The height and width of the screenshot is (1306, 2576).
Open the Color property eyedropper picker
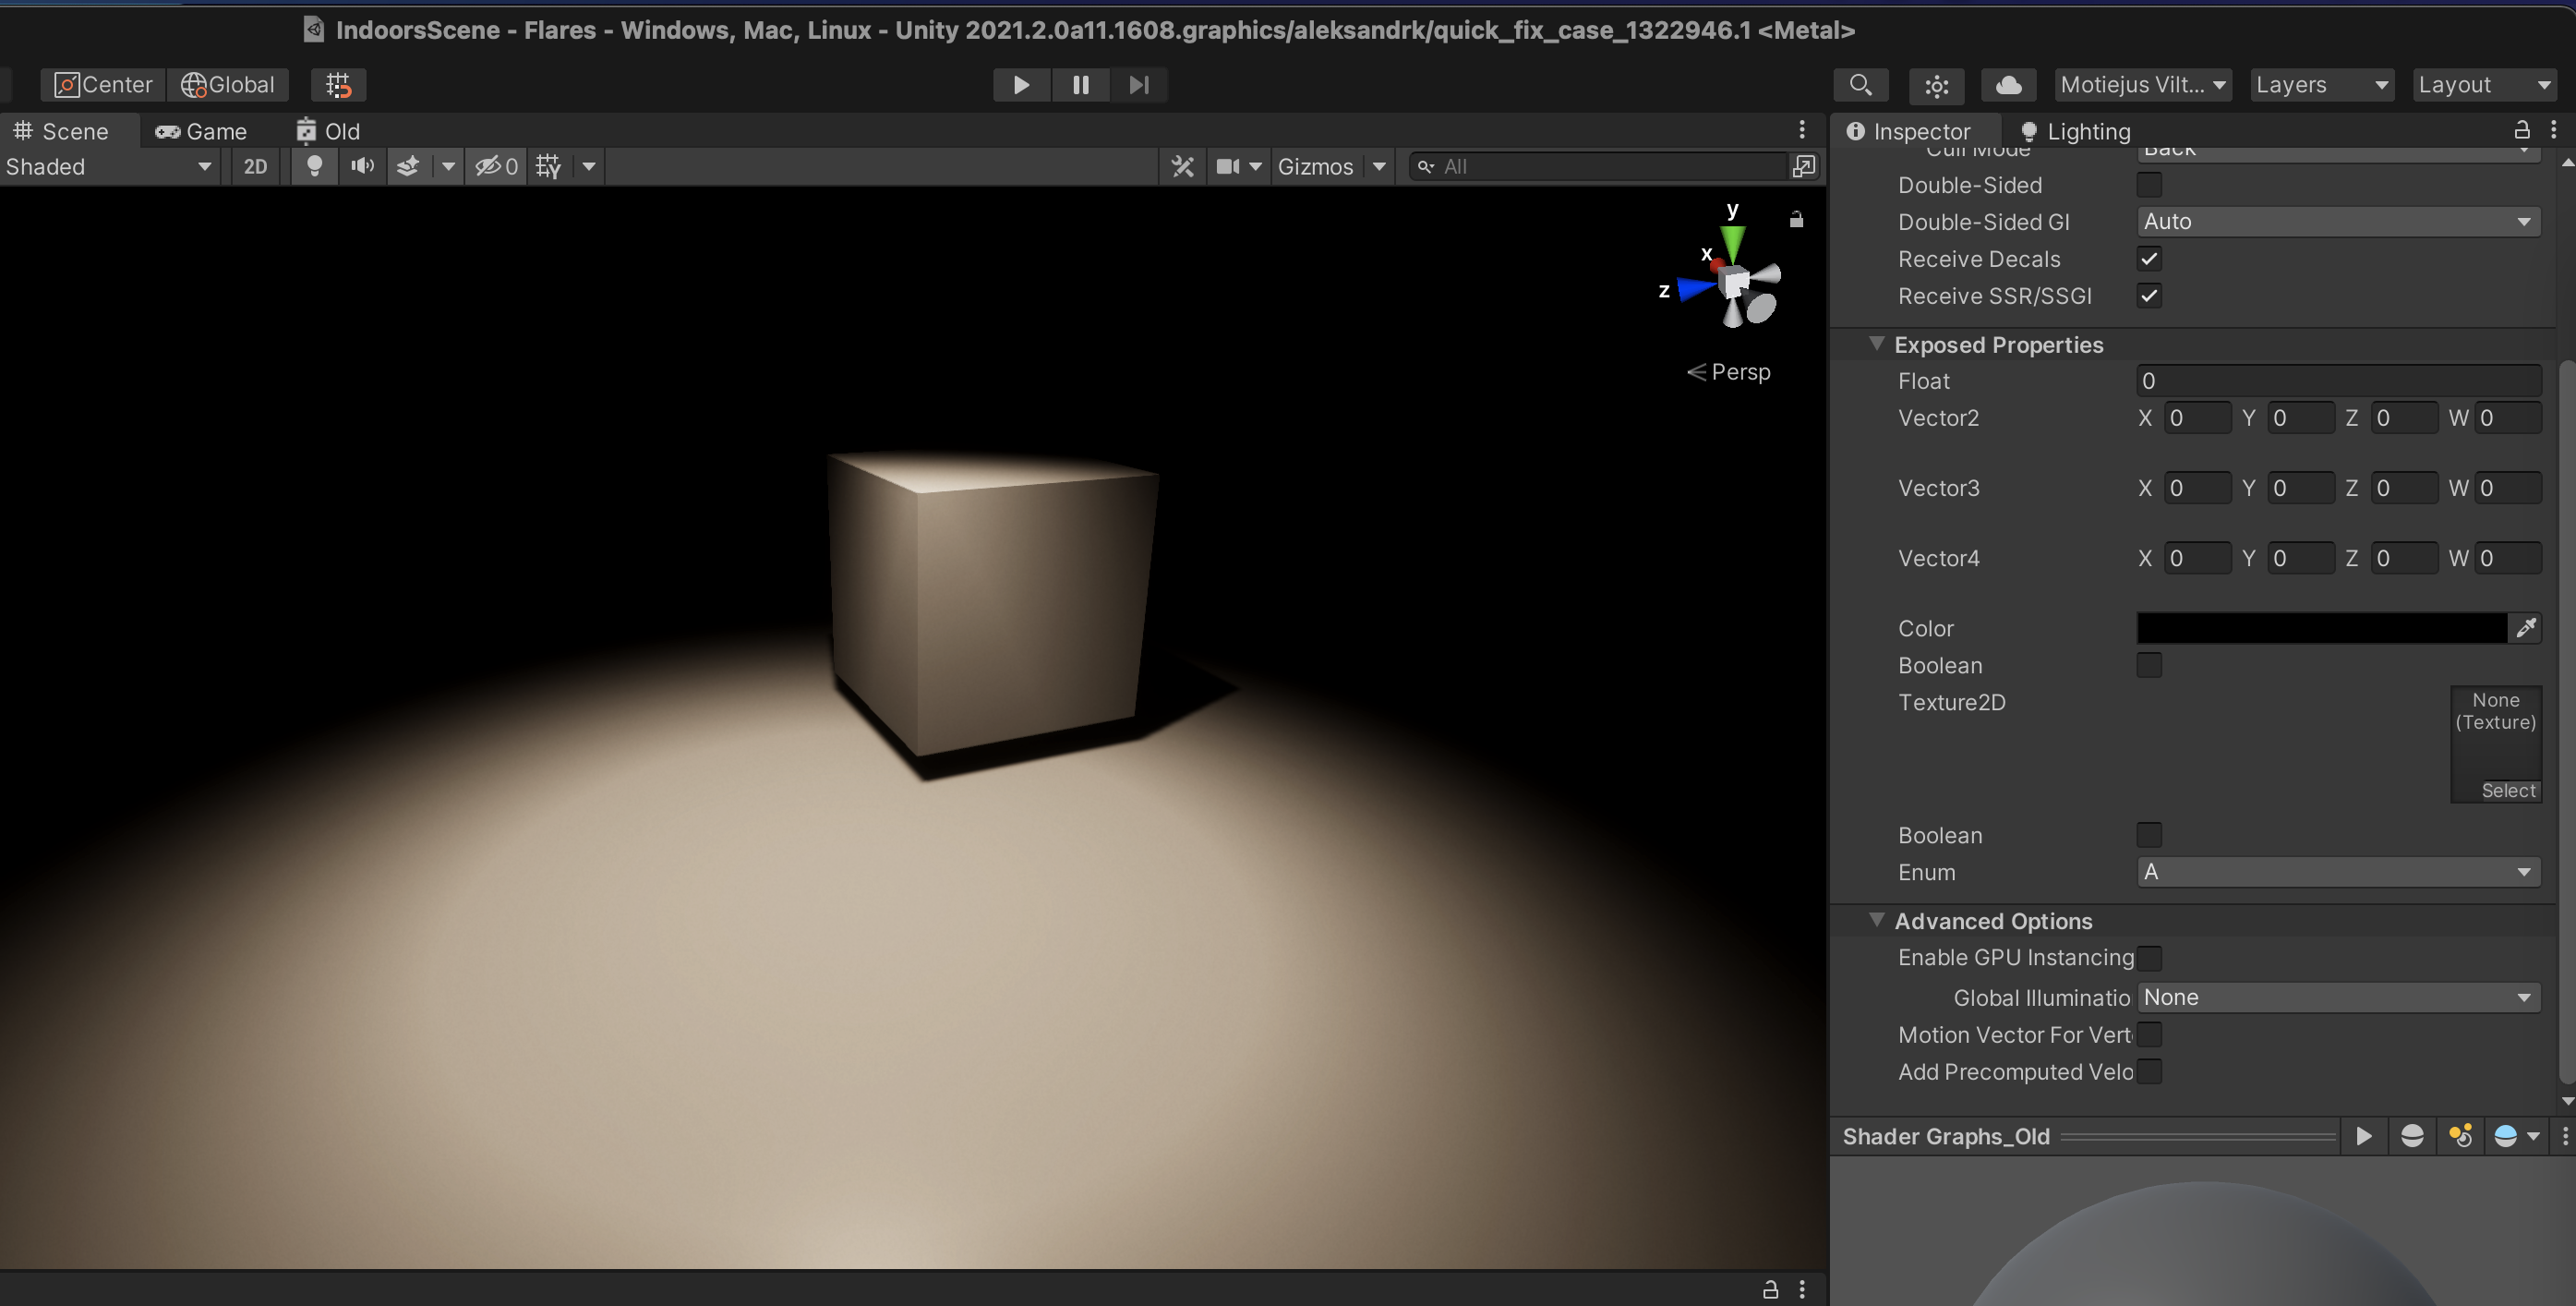click(2527, 628)
